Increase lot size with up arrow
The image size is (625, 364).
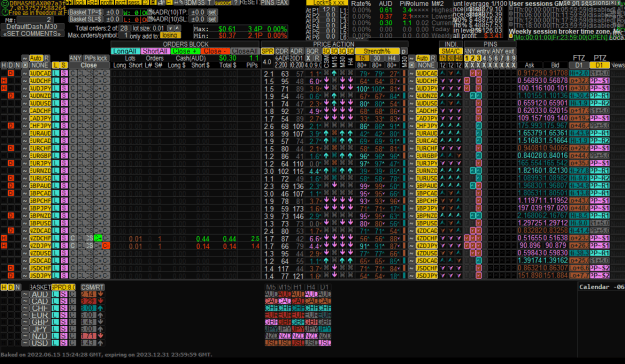177,28
